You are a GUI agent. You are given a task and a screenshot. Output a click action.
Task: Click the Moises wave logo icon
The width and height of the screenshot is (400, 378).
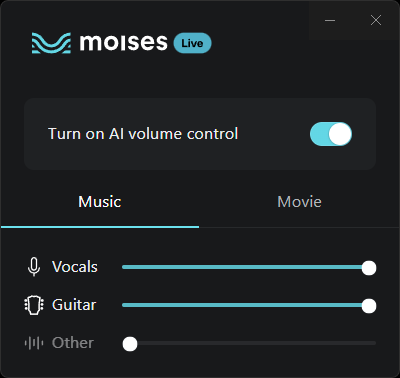[x=51, y=43]
